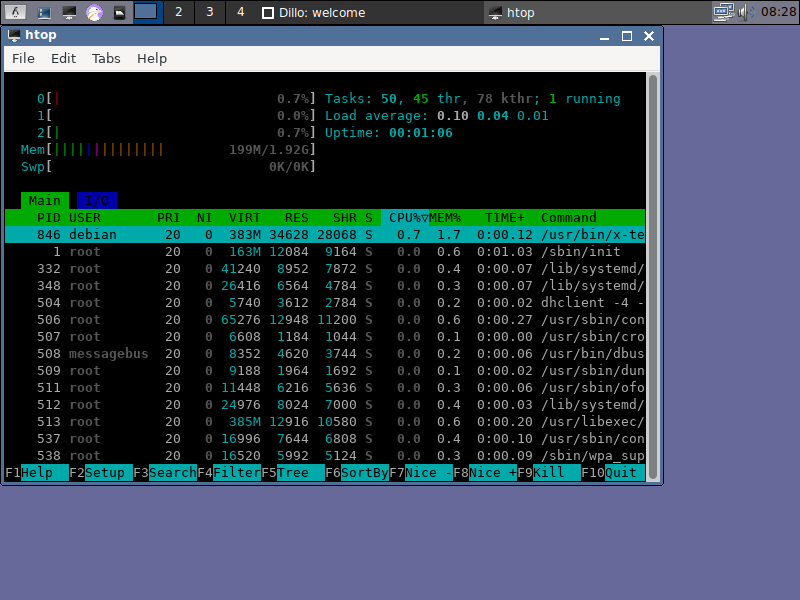This screenshot has width=800, height=600.
Task: Click the clock showing 08:28
Action: point(778,12)
